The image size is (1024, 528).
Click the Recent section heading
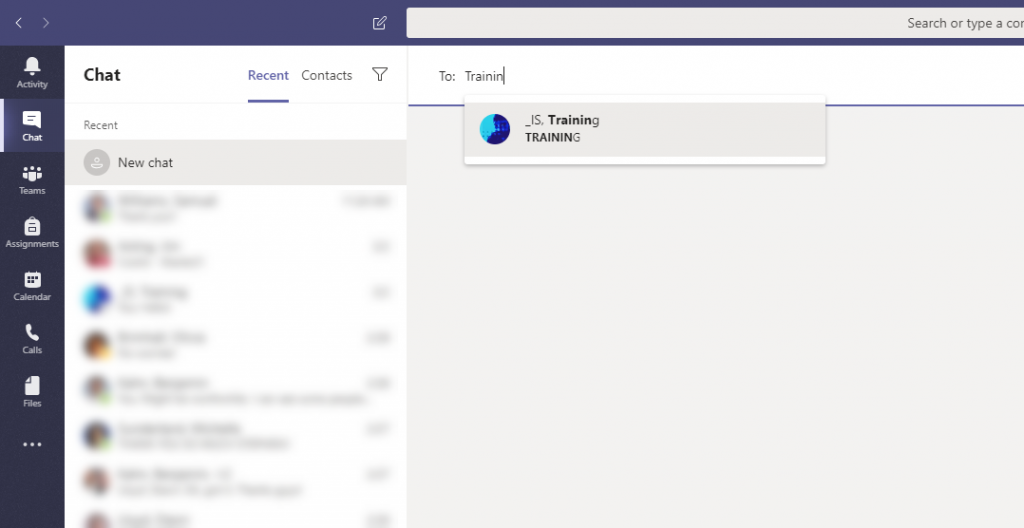(101, 125)
